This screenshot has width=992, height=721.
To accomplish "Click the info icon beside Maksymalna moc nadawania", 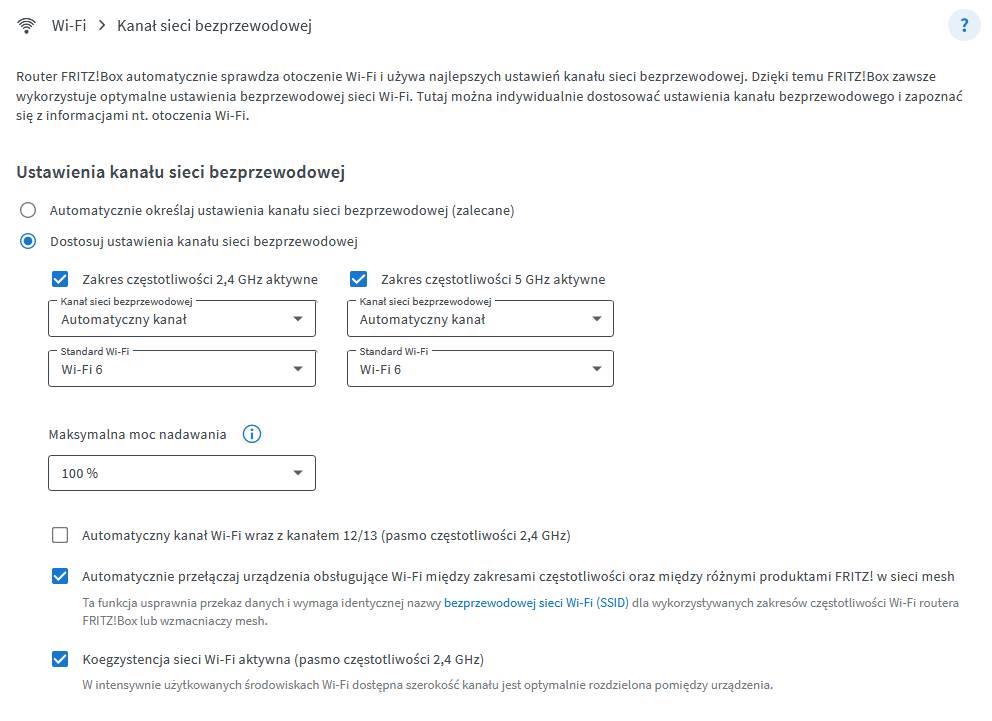I will point(252,434).
